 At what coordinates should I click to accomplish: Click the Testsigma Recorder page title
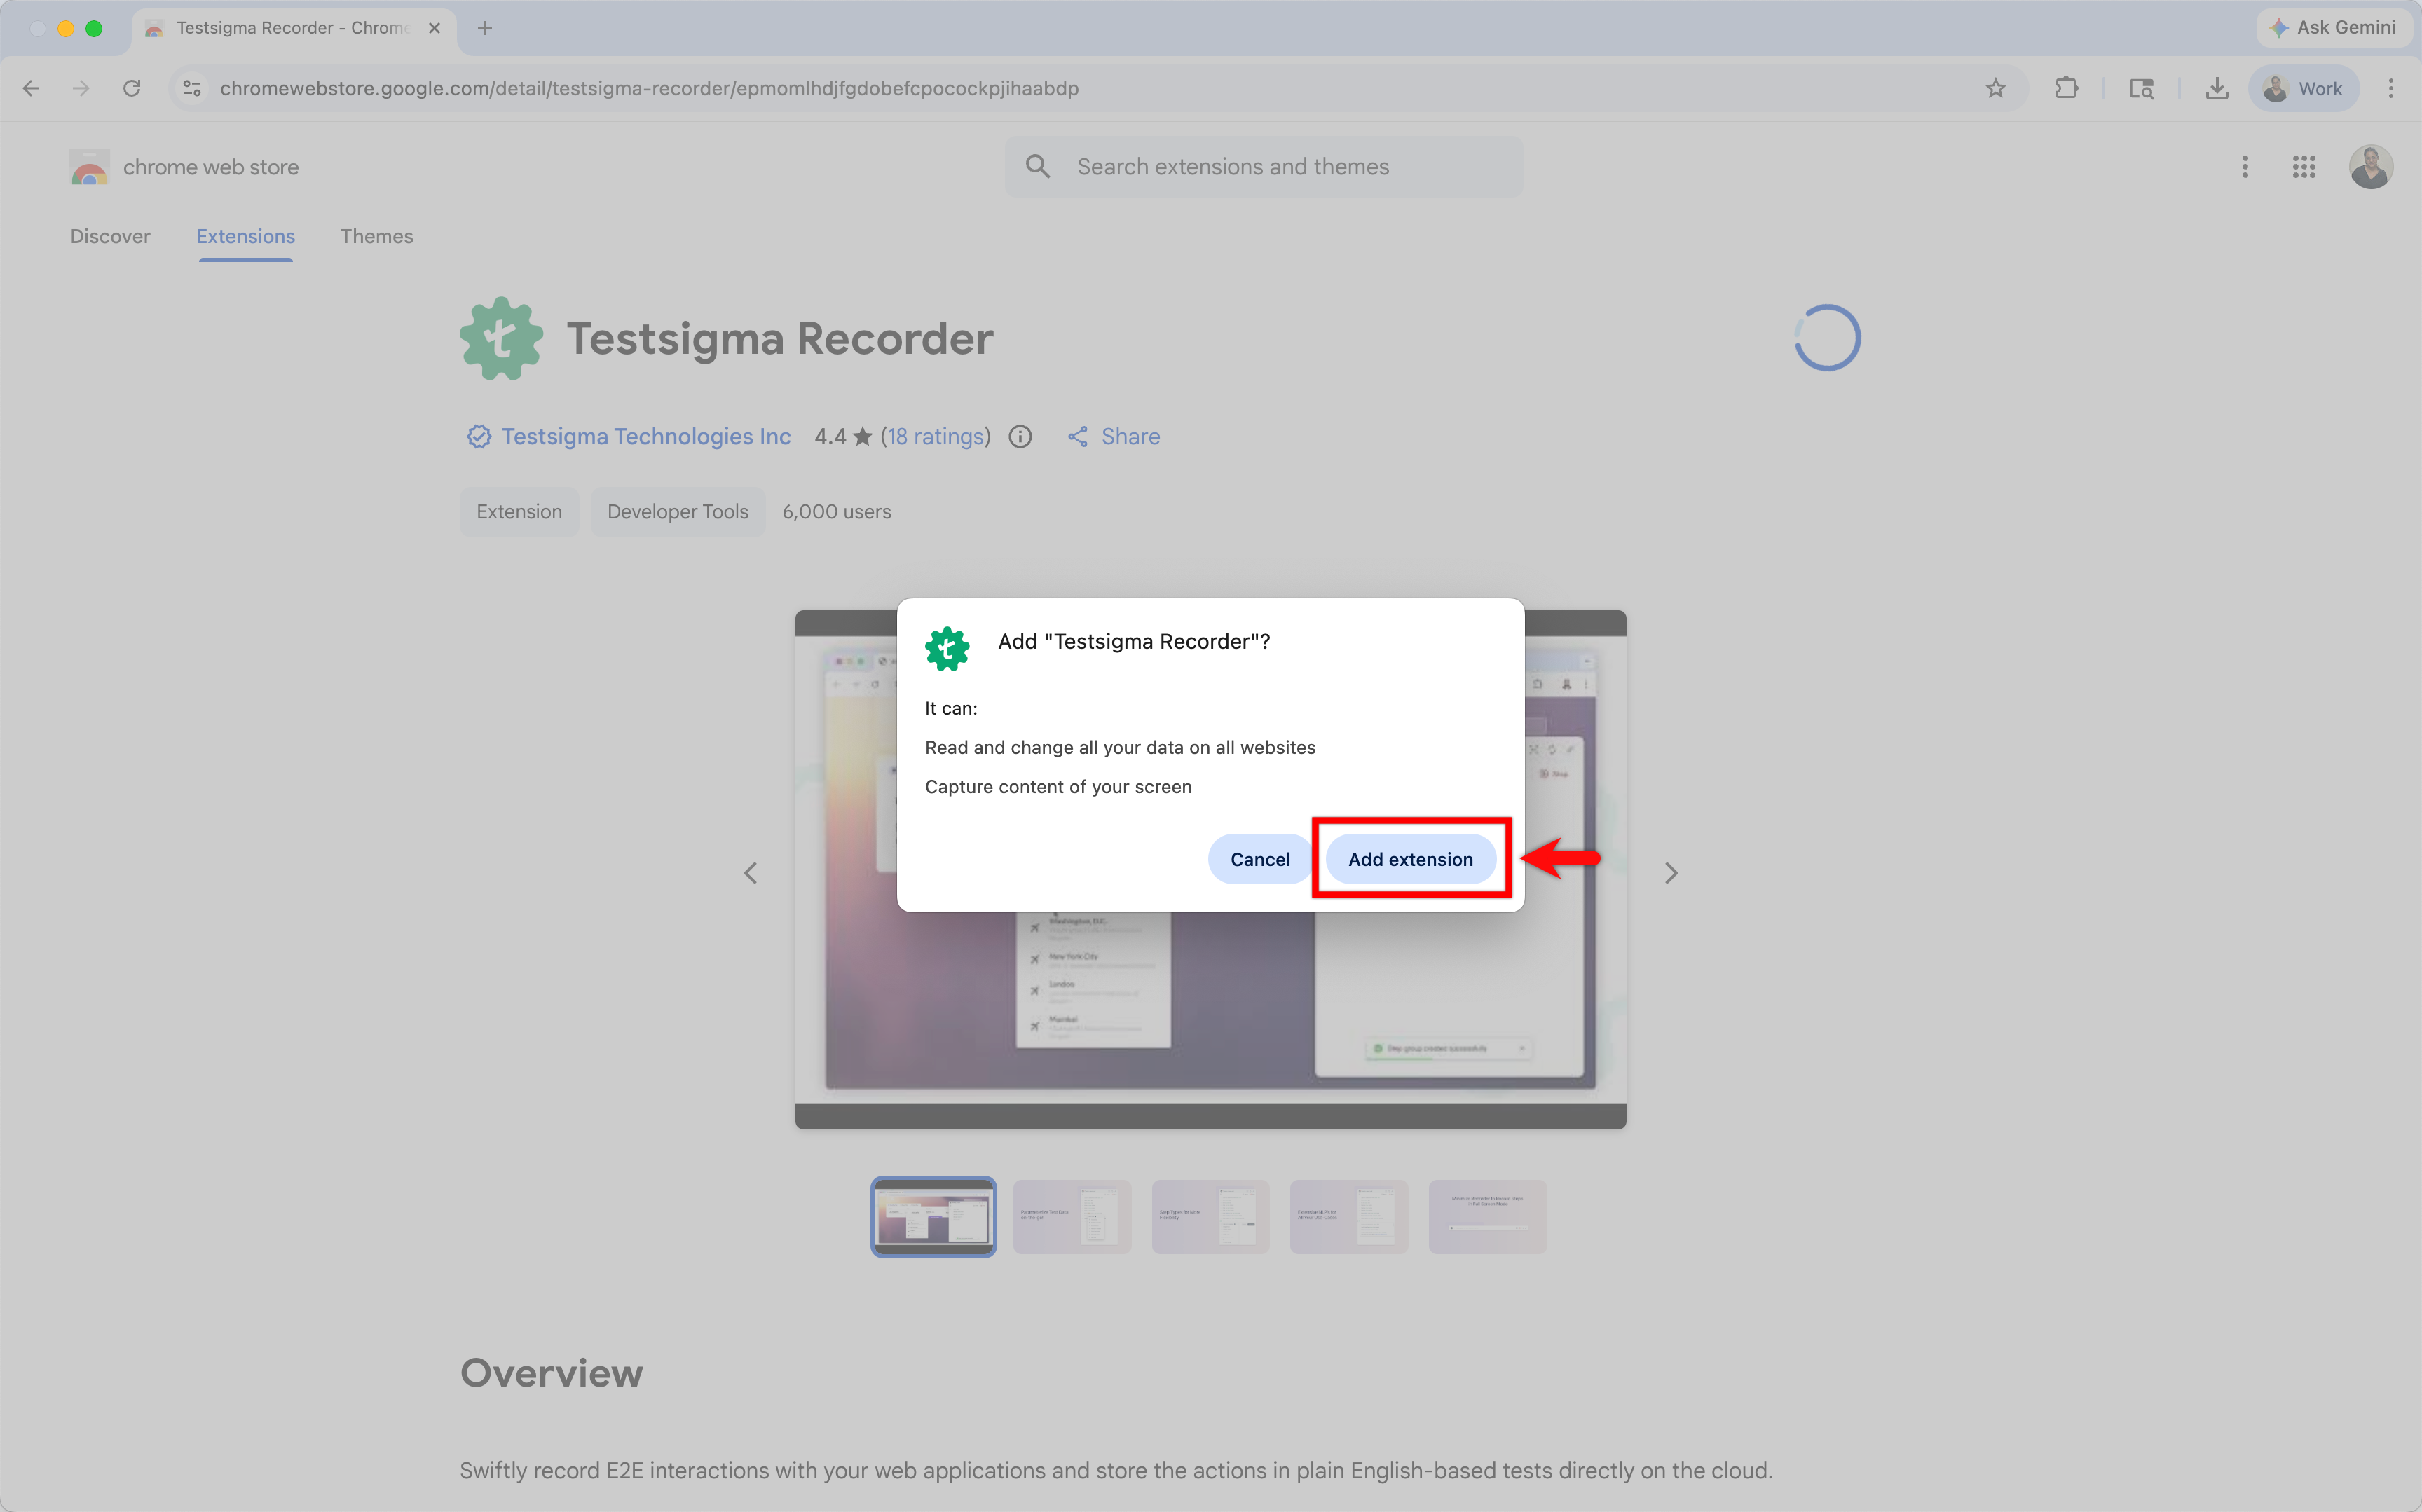point(780,338)
